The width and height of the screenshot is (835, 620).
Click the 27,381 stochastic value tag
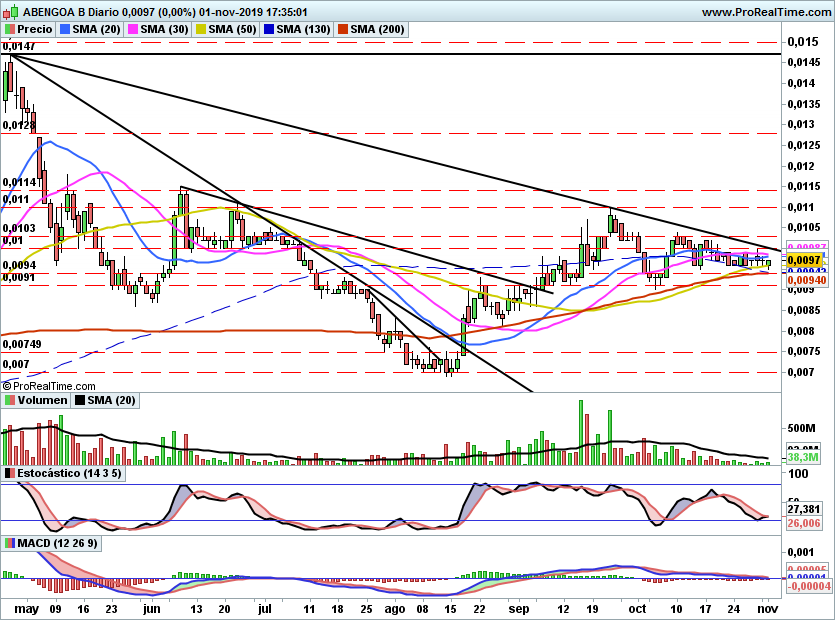(804, 509)
